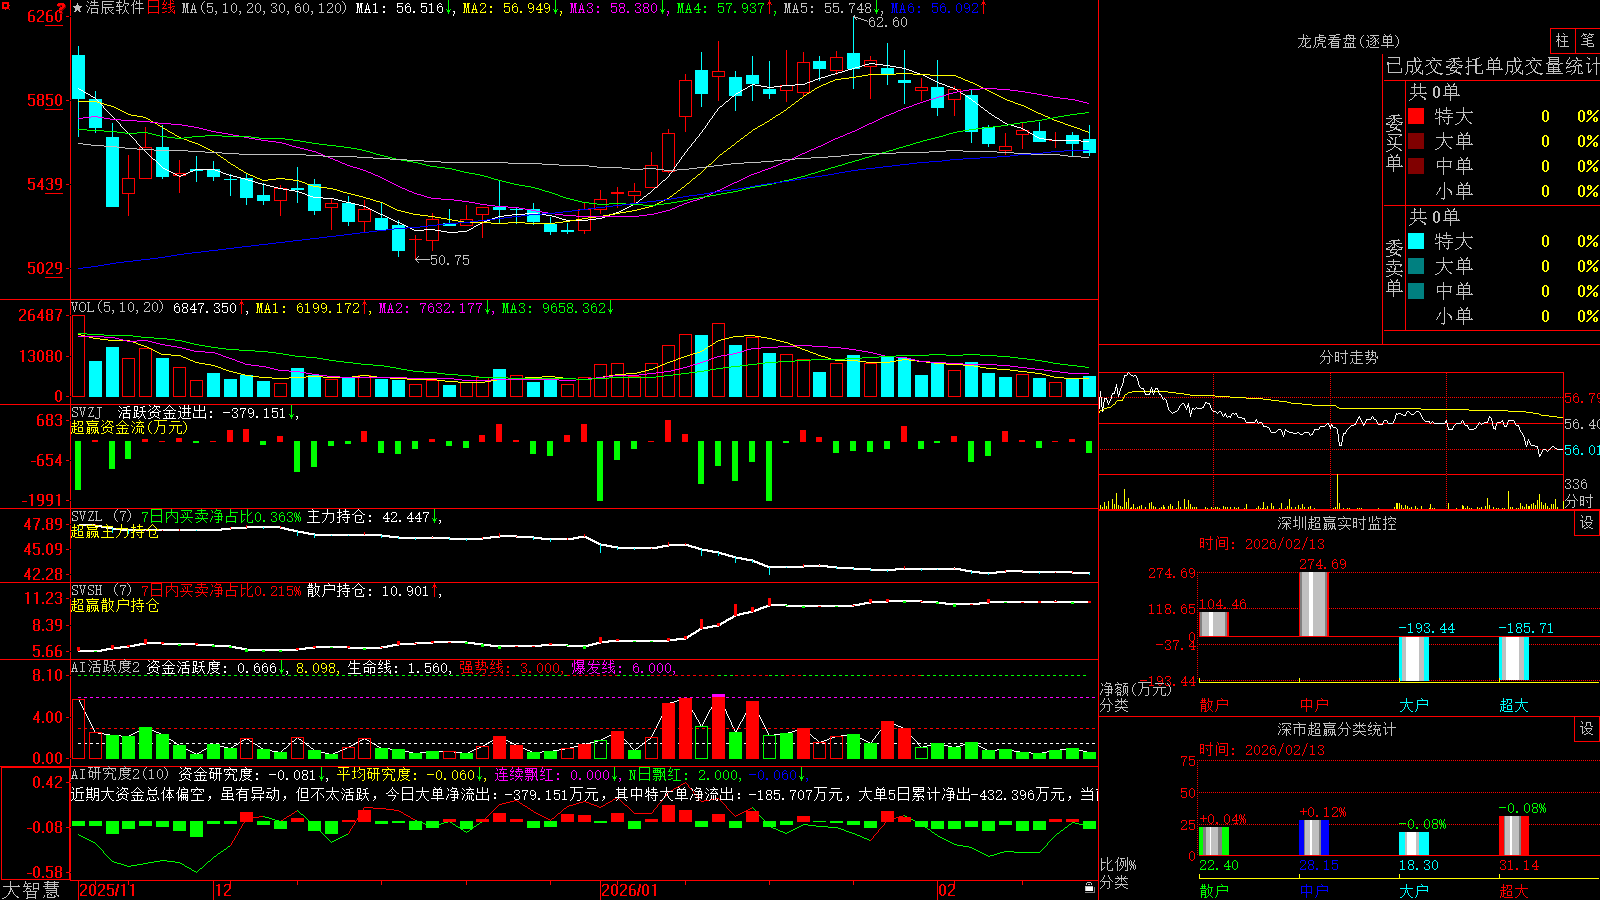The width and height of the screenshot is (1600, 900).
Task: Click the AI活跃度2 indicator title
Action: pyautogui.click(x=106, y=667)
